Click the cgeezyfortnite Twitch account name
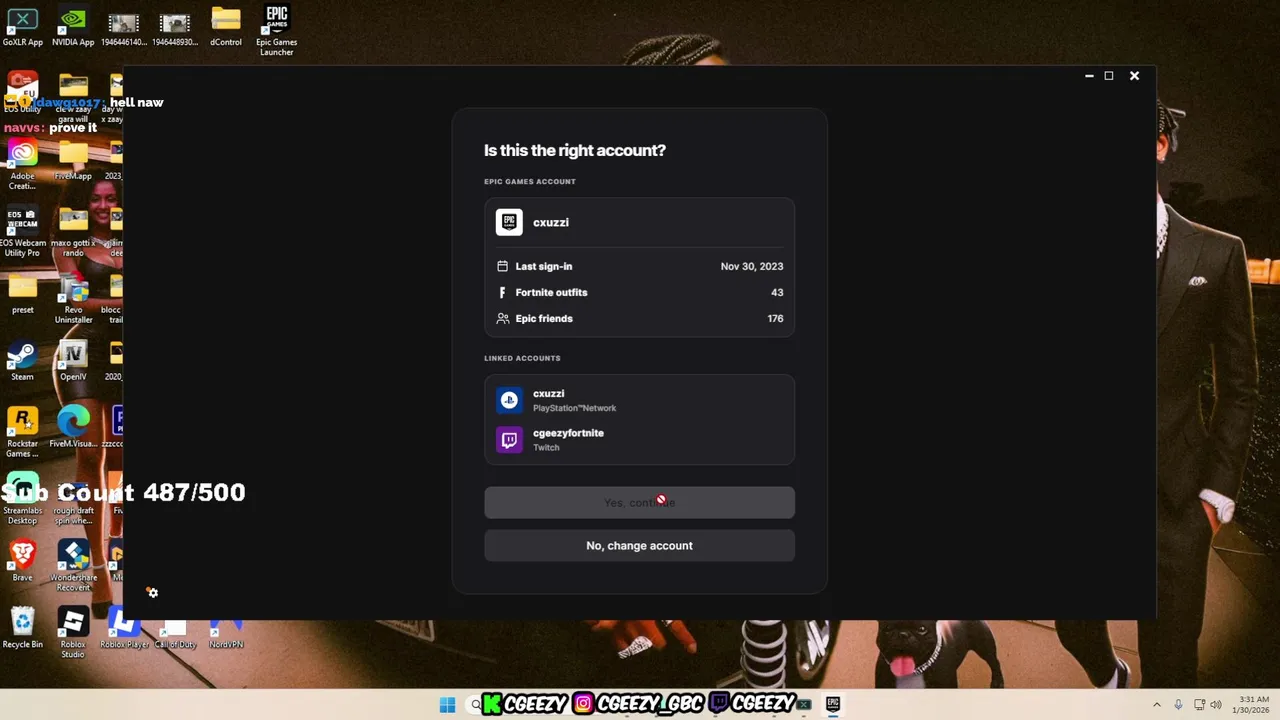 tap(568, 433)
